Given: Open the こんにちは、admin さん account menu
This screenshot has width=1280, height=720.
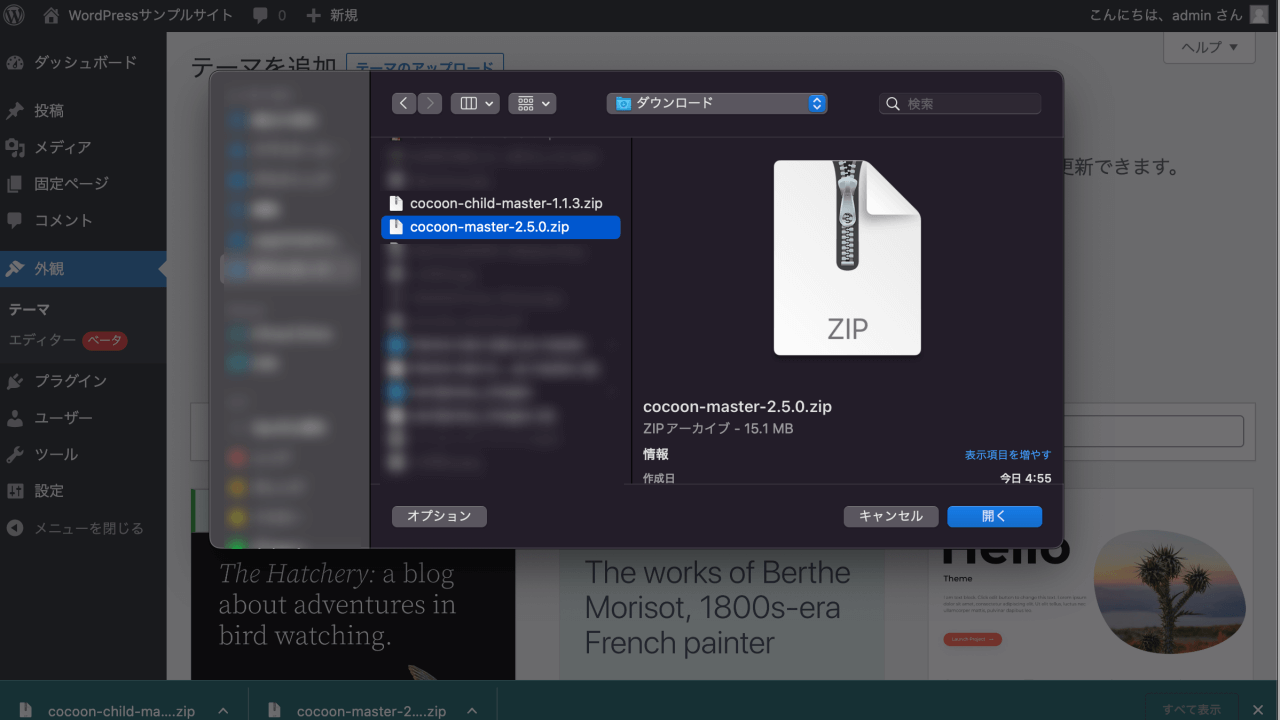Looking at the screenshot, I should pos(1179,15).
